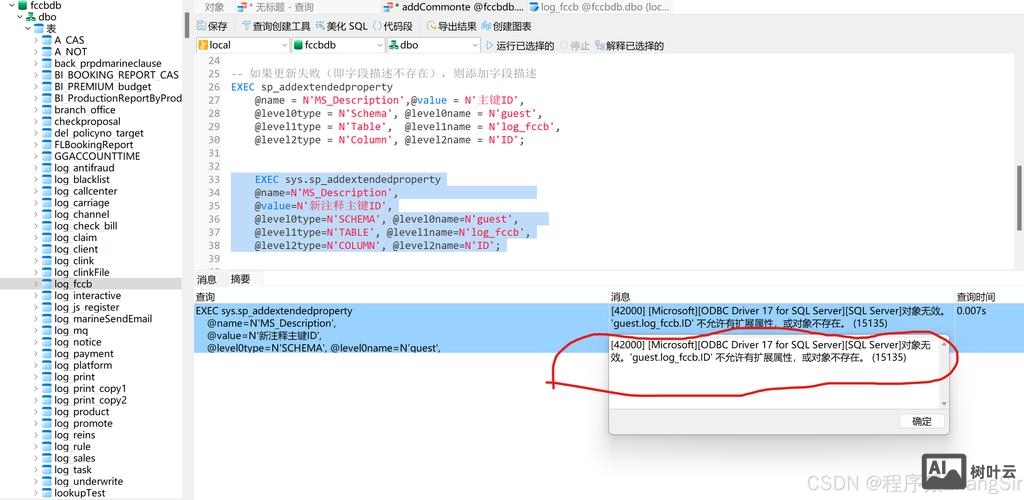Expand the log_interactive table node
The width and height of the screenshot is (1024, 500).
(x=35, y=296)
